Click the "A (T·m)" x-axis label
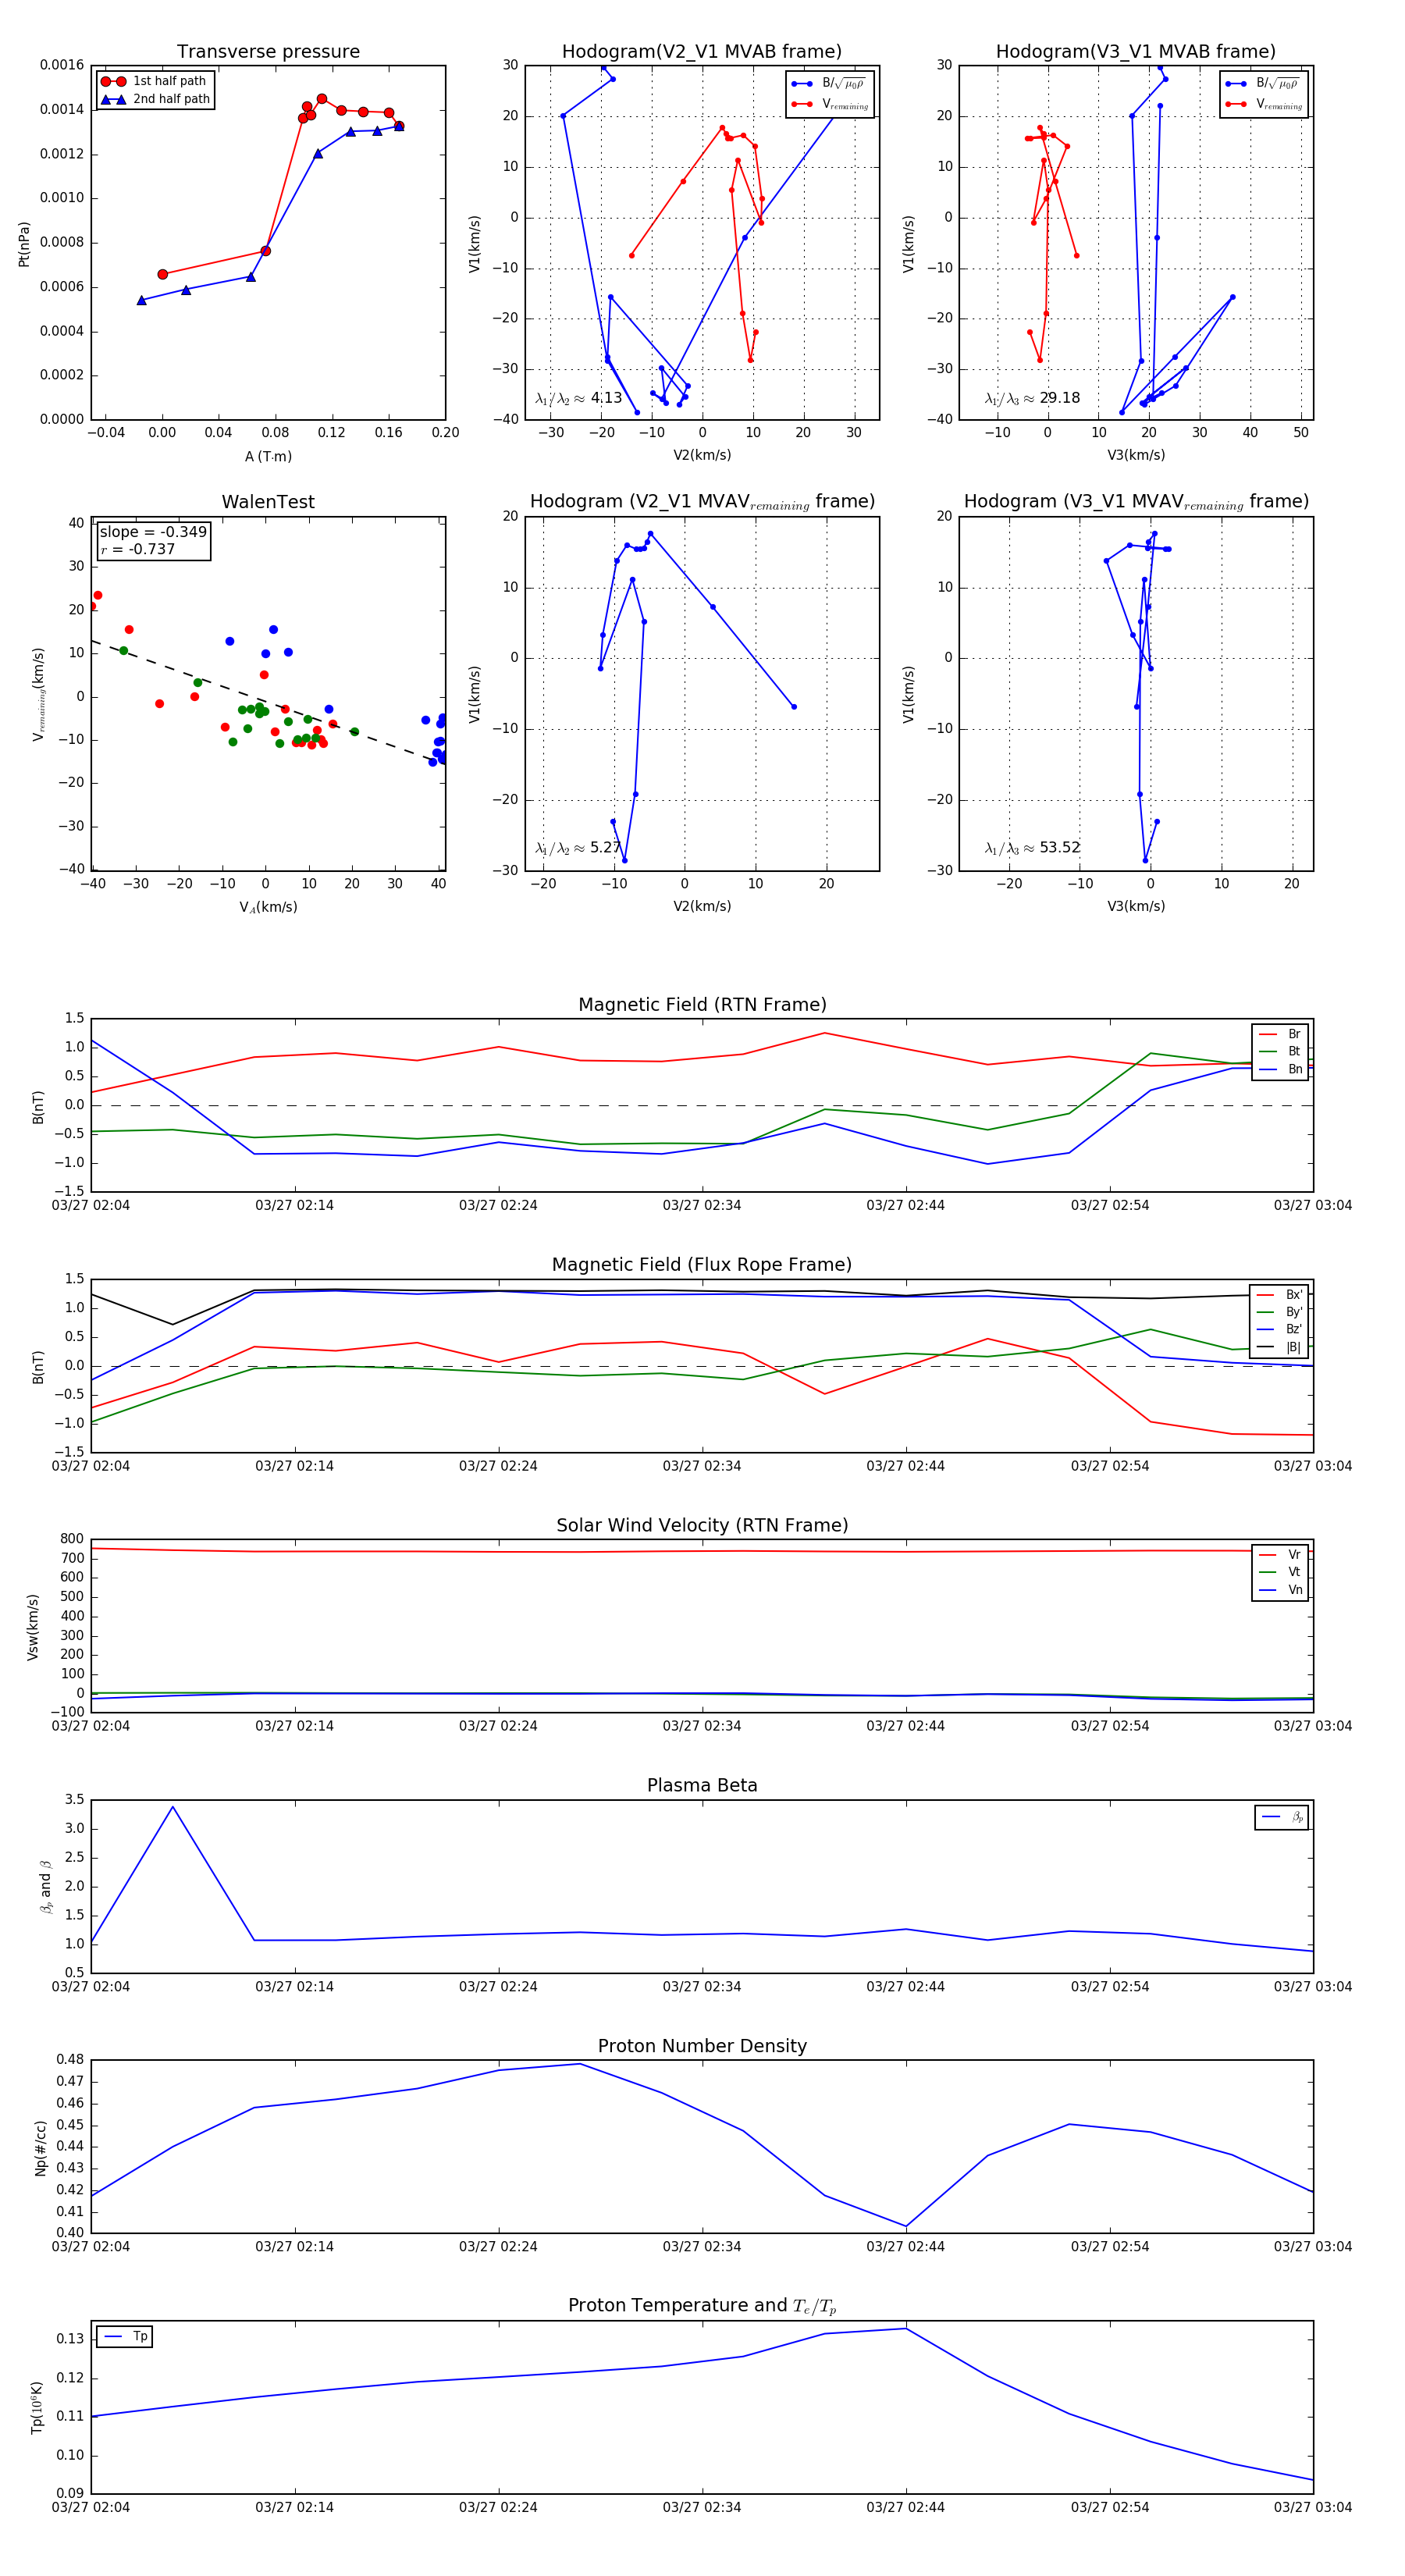Screen dimensions: 1405x2576 click(268, 456)
